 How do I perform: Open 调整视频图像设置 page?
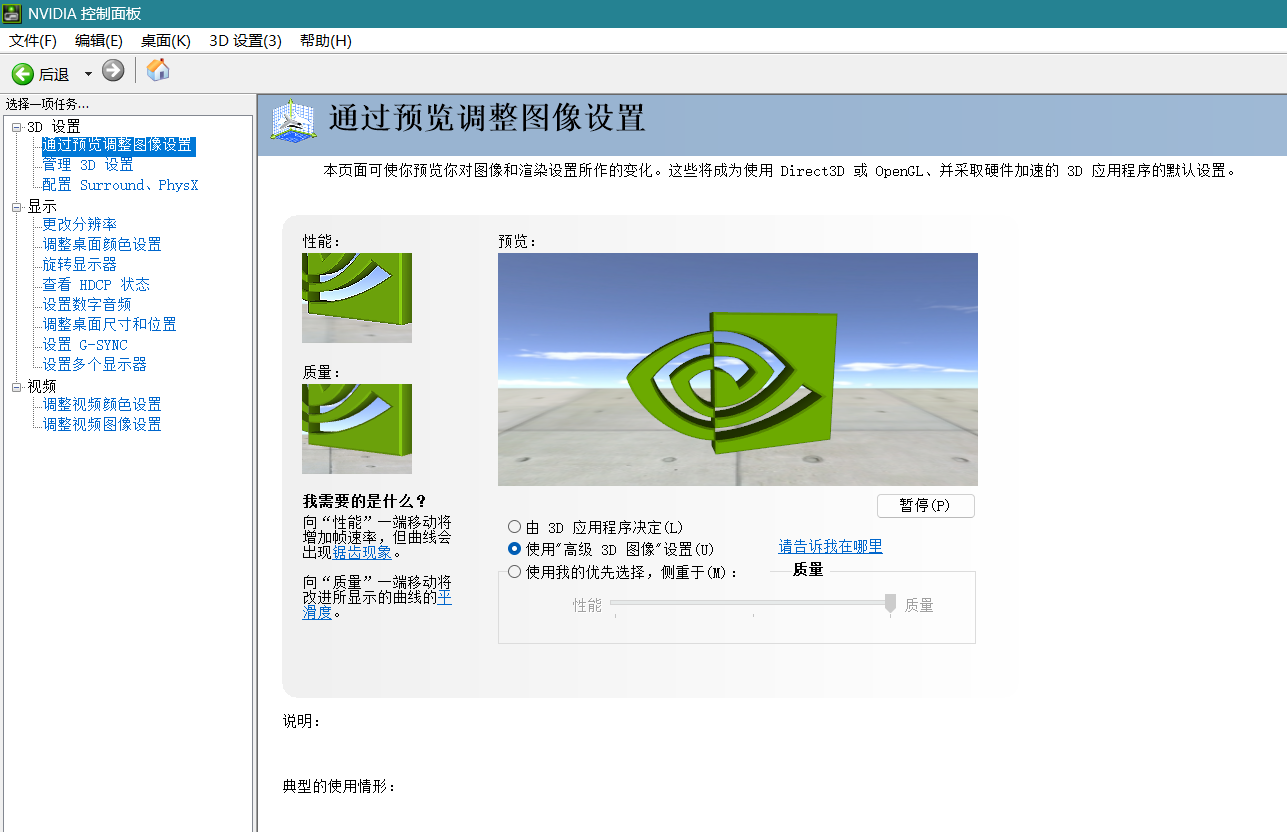[102, 424]
